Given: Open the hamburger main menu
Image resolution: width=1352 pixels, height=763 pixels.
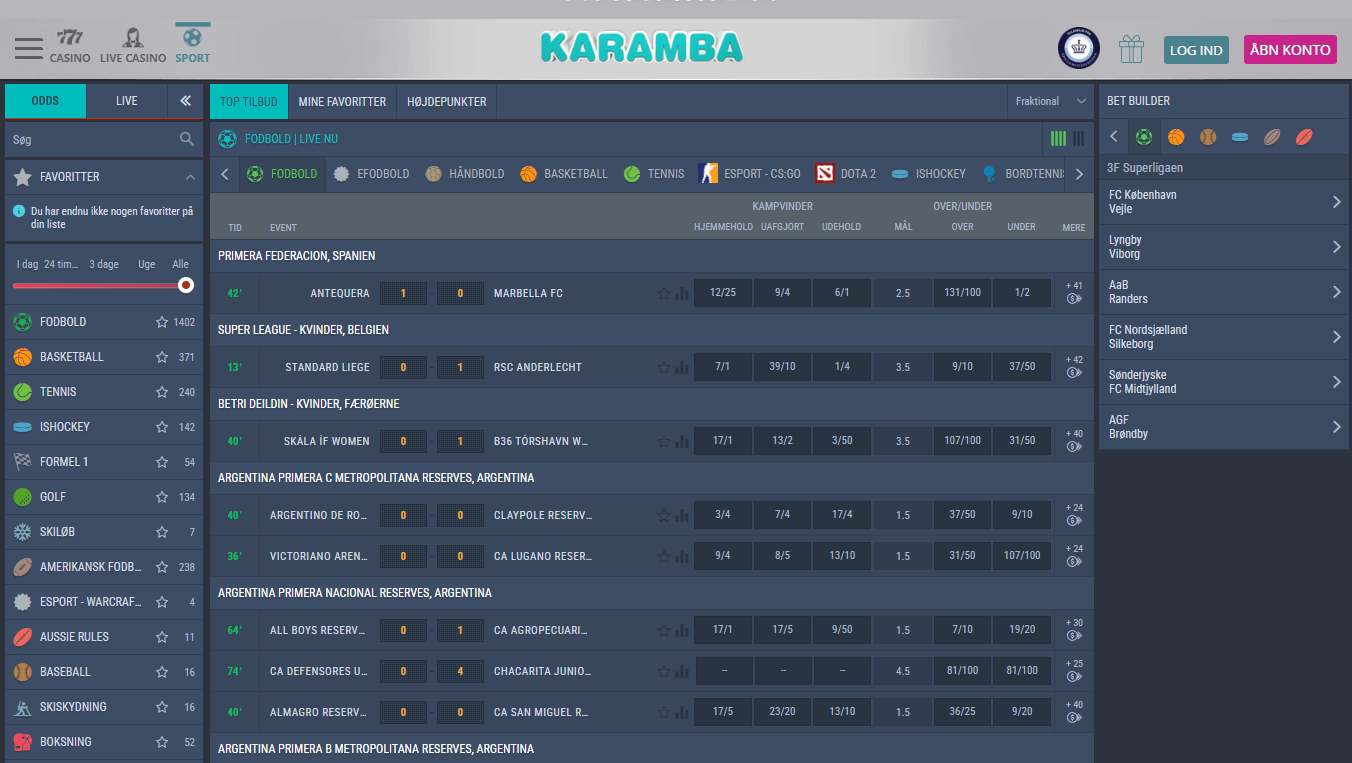Looking at the screenshot, I should point(29,48).
